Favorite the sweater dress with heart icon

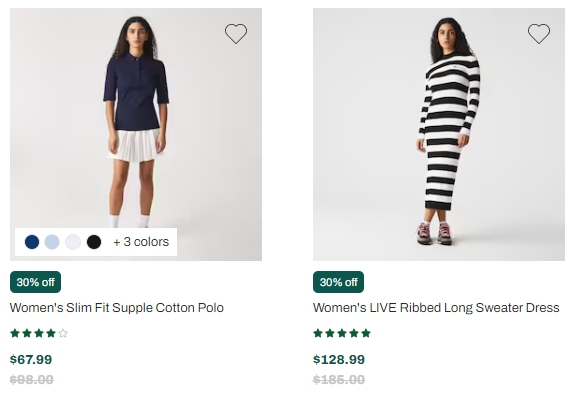tap(539, 34)
